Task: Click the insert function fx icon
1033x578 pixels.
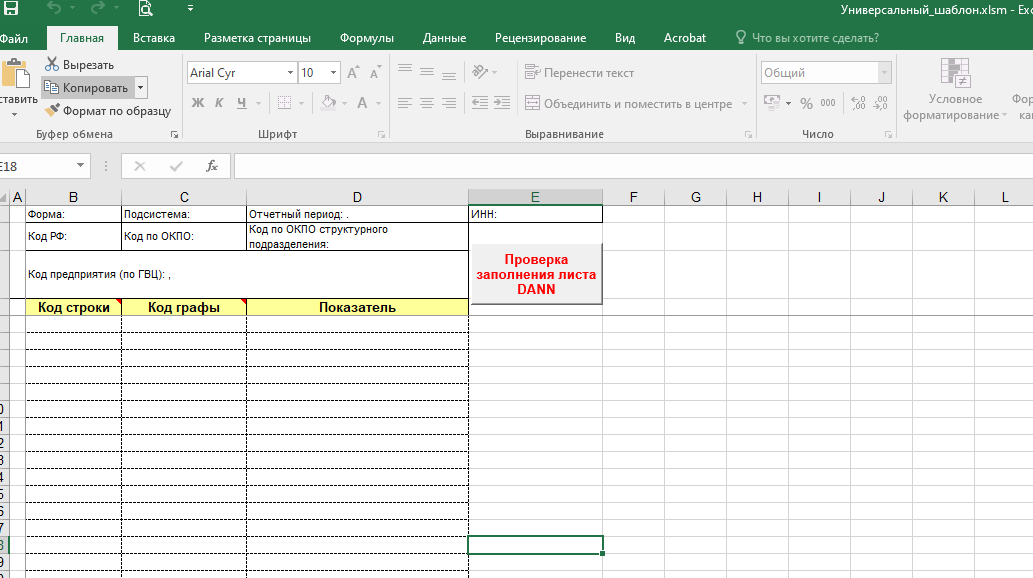Action: pyautogui.click(x=211, y=166)
